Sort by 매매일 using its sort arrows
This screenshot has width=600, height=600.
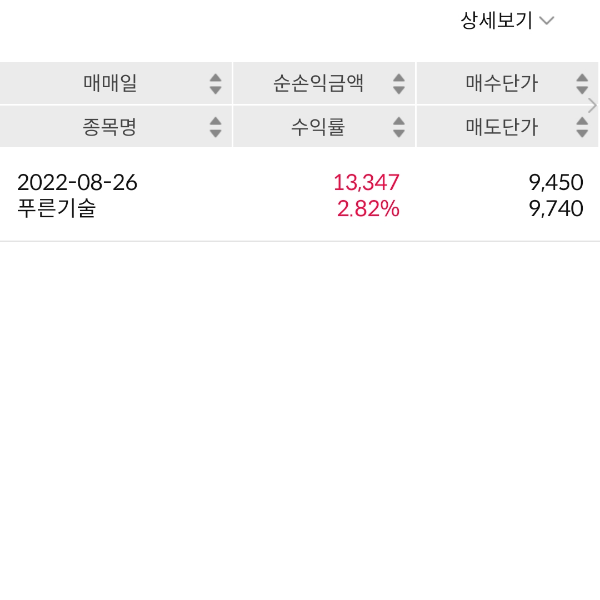point(215,84)
